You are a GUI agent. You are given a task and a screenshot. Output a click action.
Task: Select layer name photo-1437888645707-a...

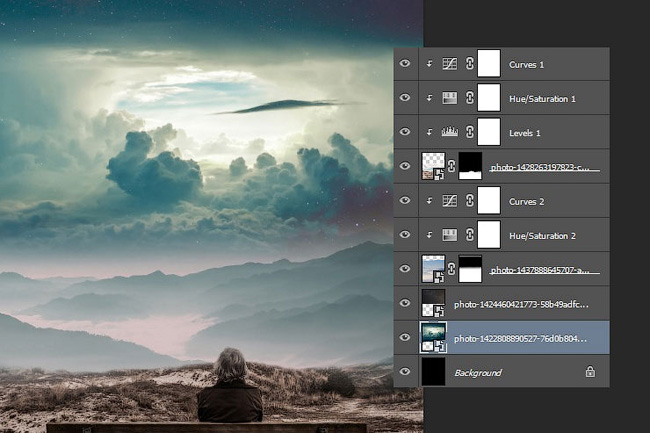[x=540, y=270]
